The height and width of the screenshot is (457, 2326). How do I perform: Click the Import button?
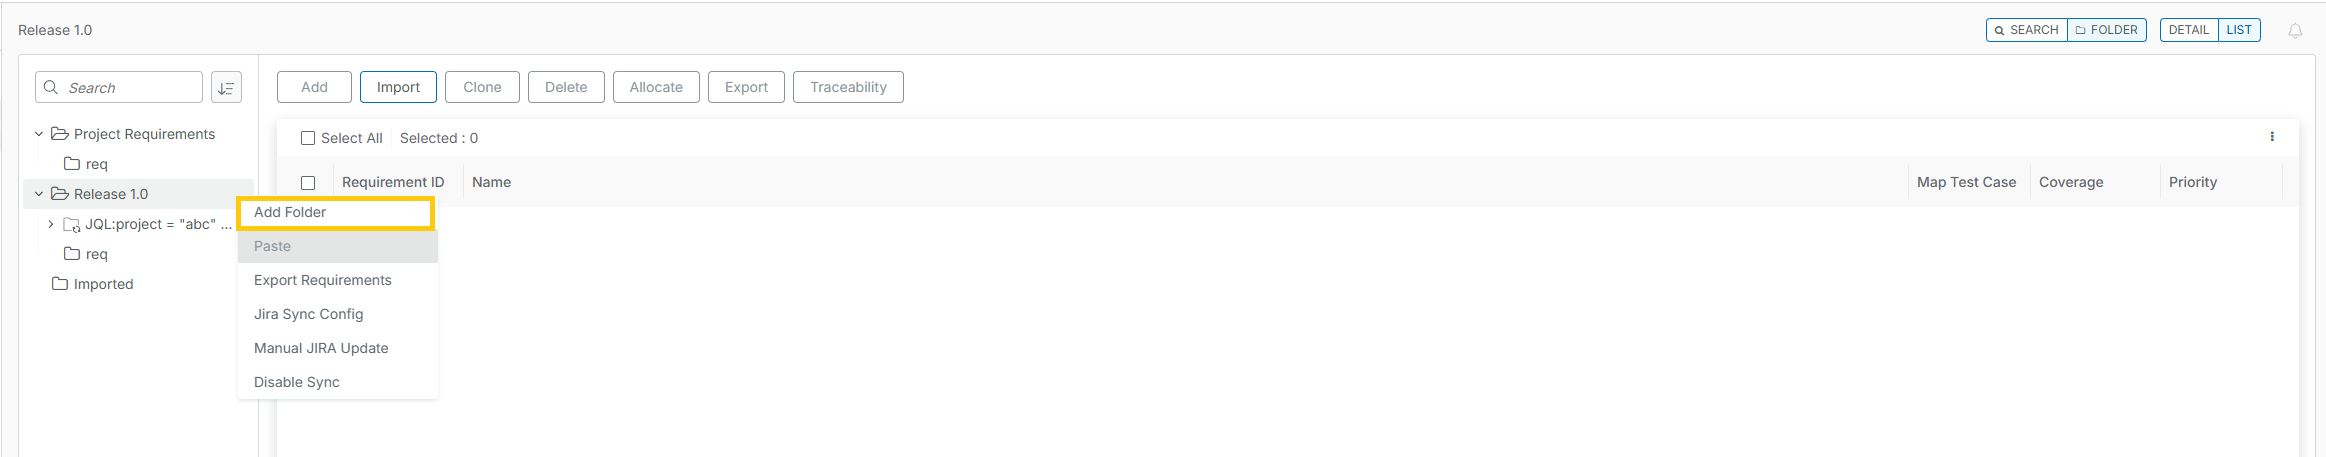[398, 87]
